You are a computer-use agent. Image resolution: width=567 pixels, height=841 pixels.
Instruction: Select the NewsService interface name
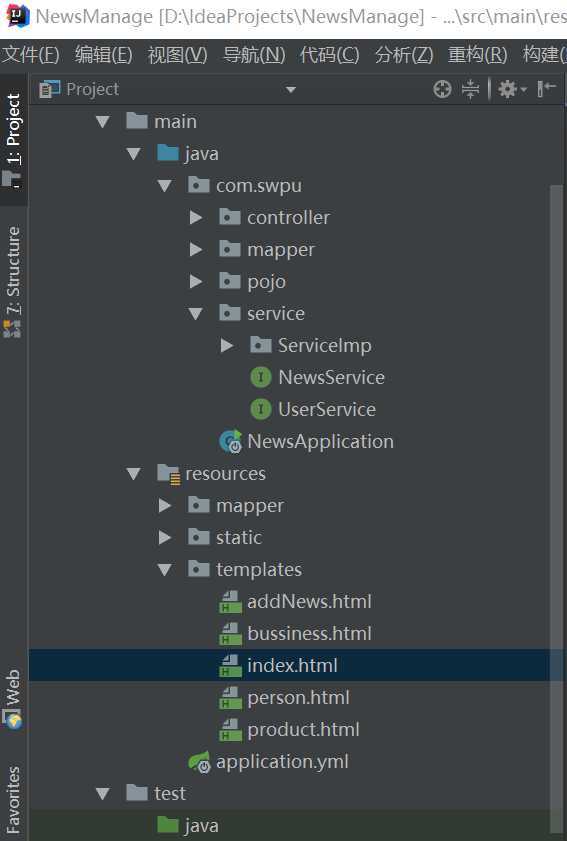332,377
